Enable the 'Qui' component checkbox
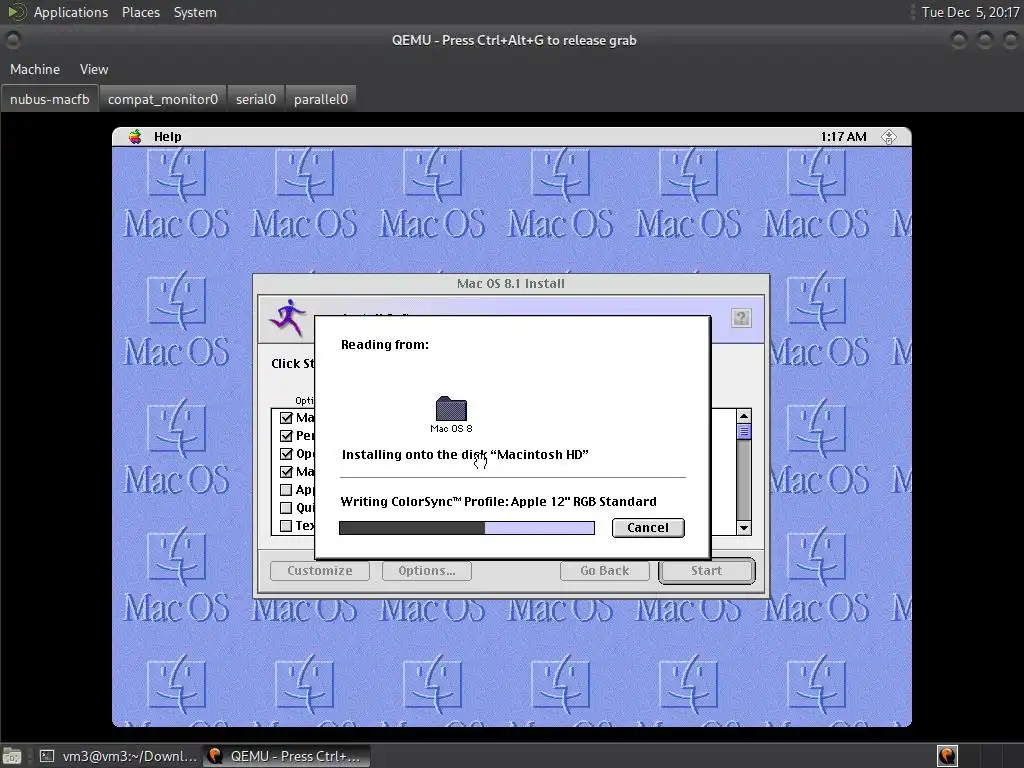 click(286, 507)
